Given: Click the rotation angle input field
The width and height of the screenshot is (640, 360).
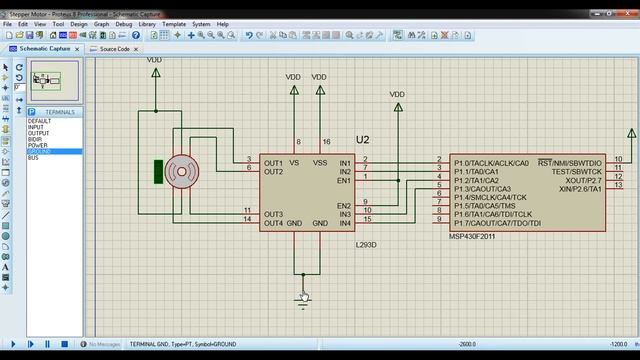Looking at the screenshot, I should [x=20, y=87].
